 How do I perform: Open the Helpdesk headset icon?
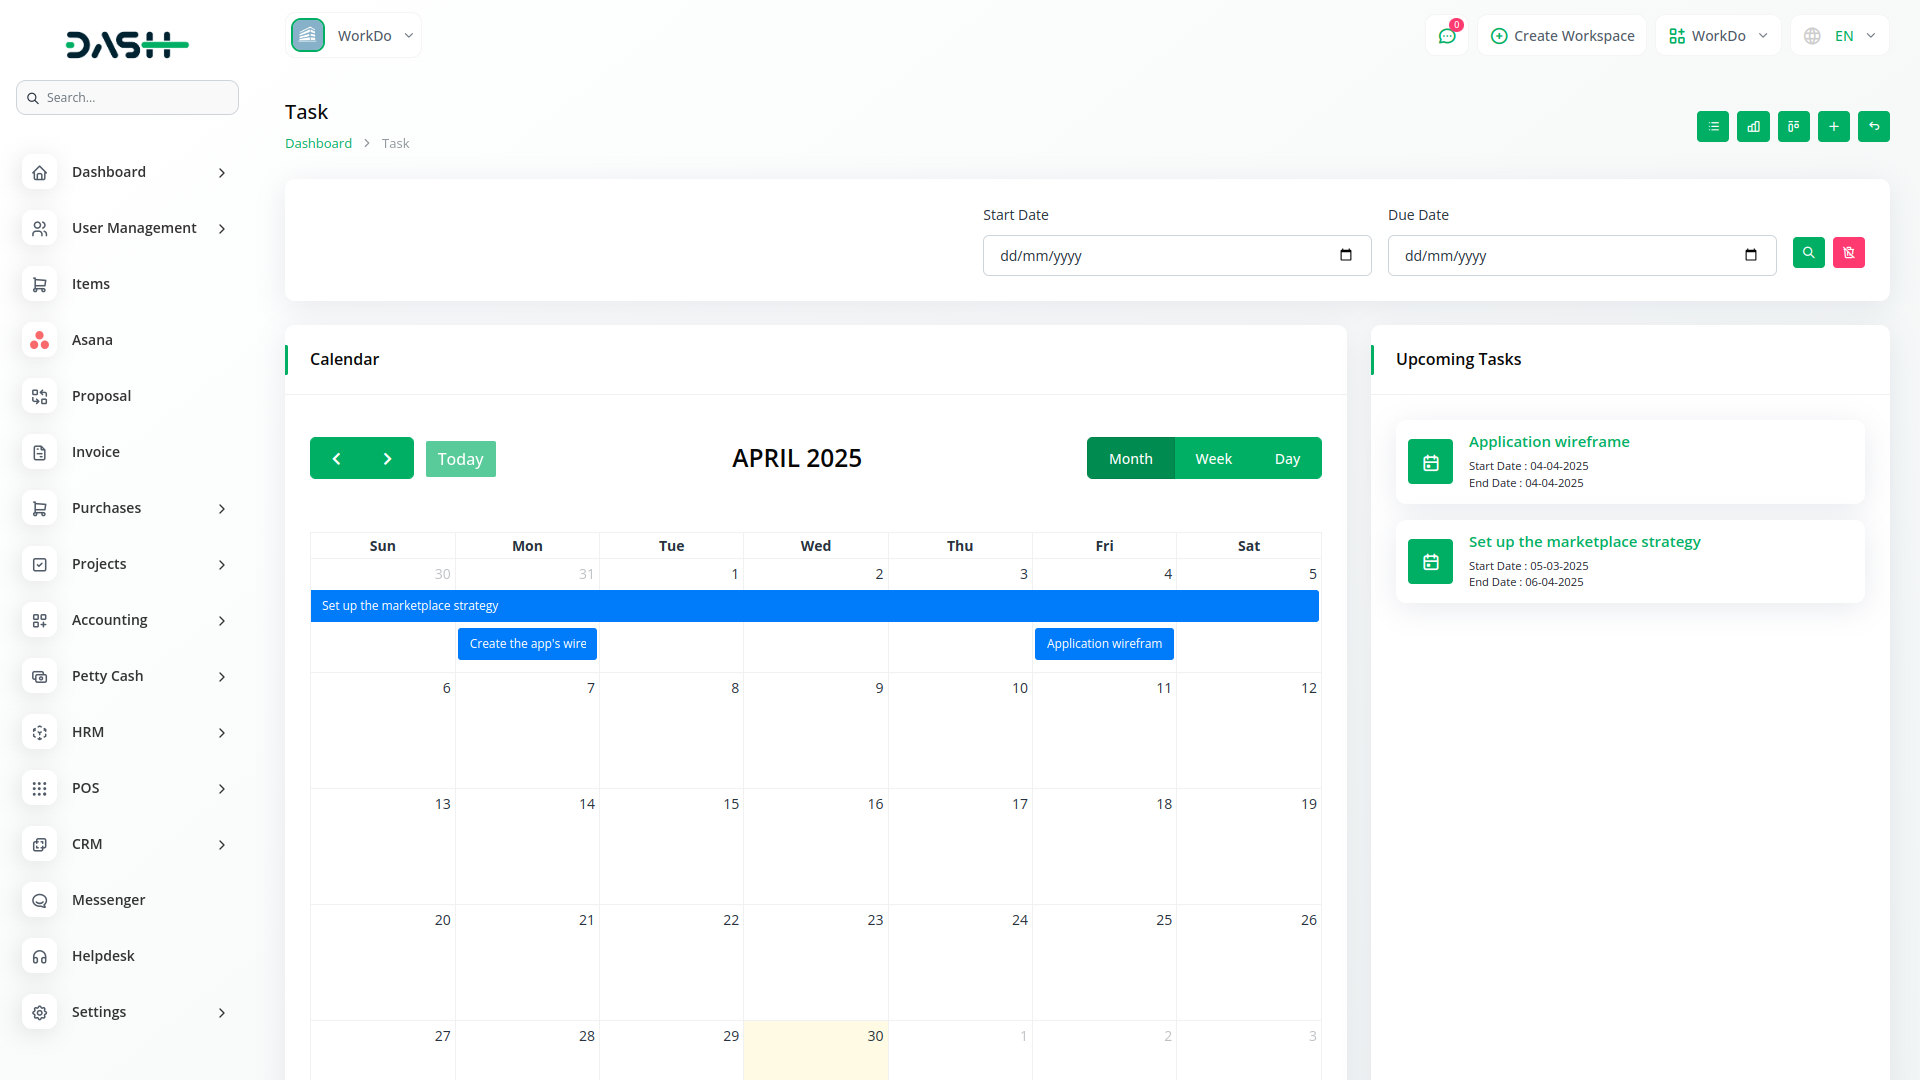coord(39,956)
